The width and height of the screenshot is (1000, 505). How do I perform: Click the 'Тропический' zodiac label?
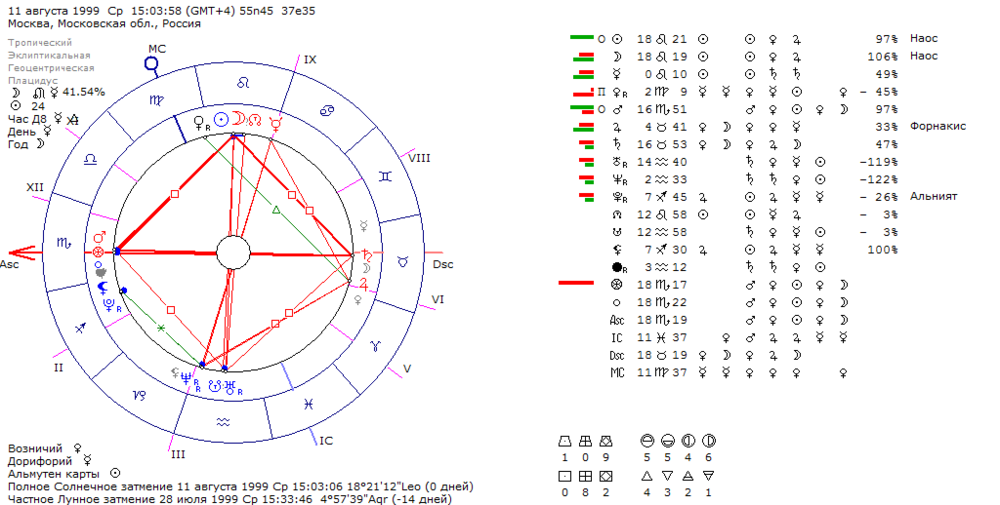click(40, 43)
